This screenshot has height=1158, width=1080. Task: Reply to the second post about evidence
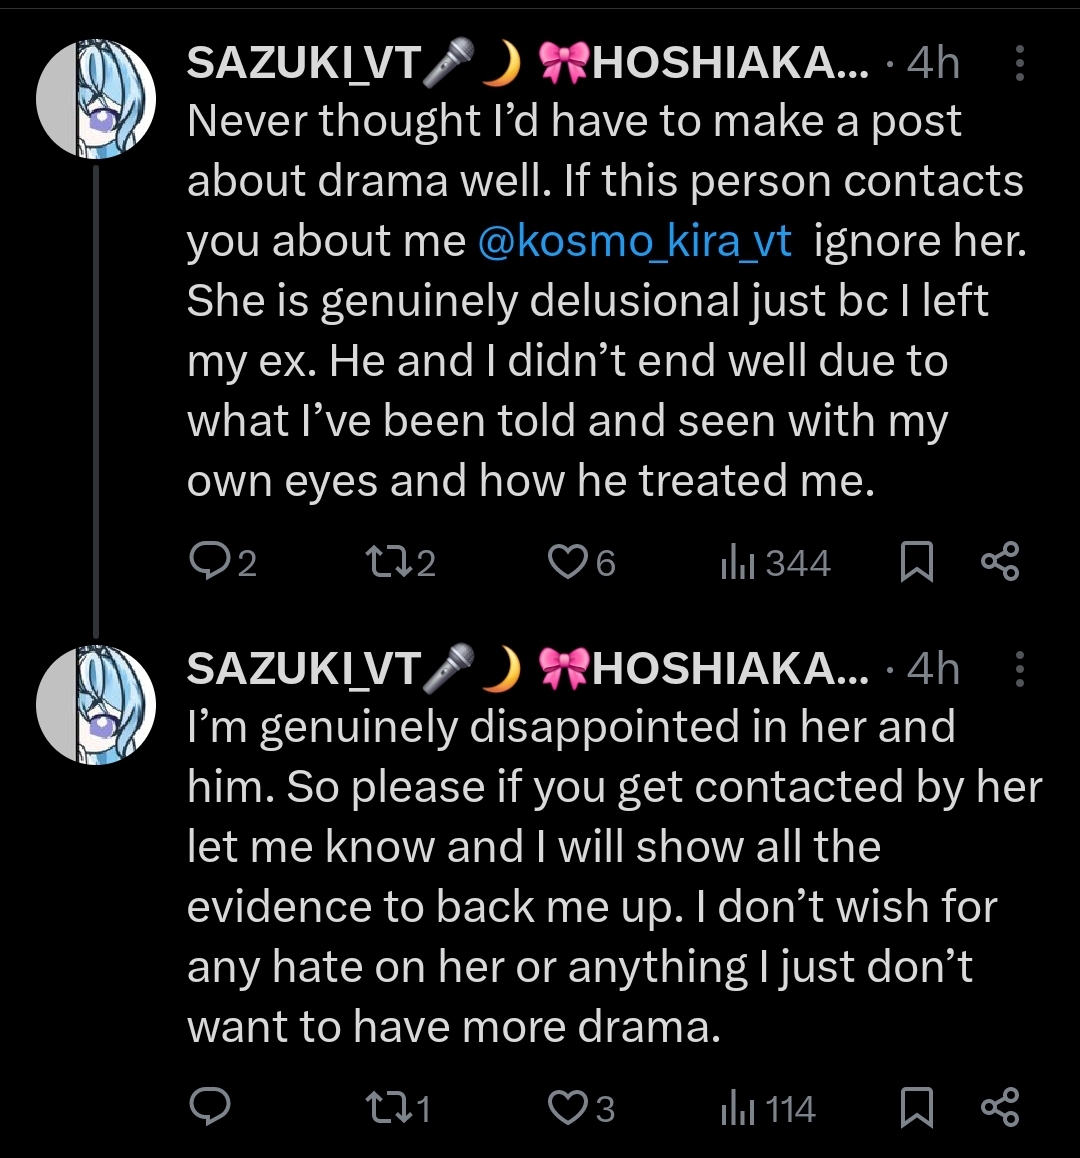click(x=209, y=1107)
